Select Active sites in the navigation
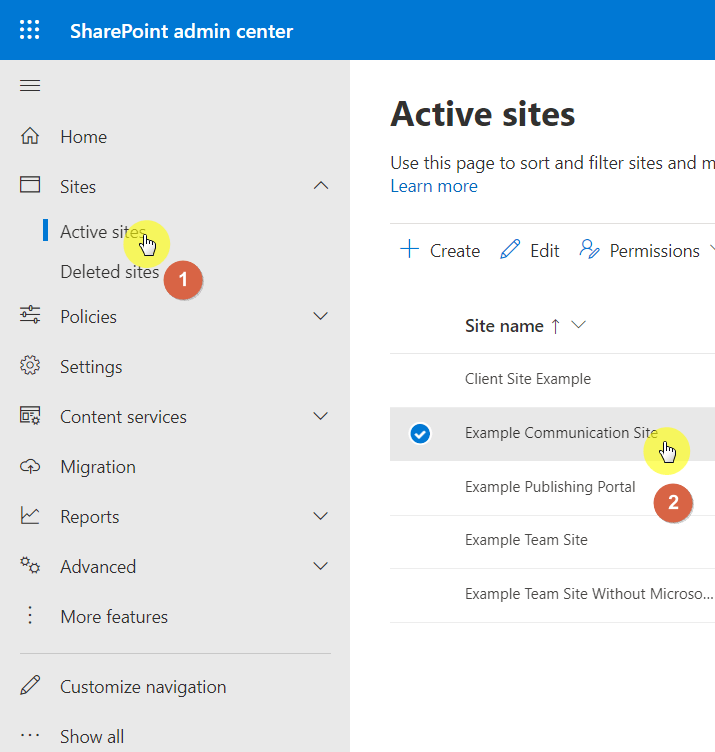Viewport: 715px width, 752px height. [x=103, y=232]
